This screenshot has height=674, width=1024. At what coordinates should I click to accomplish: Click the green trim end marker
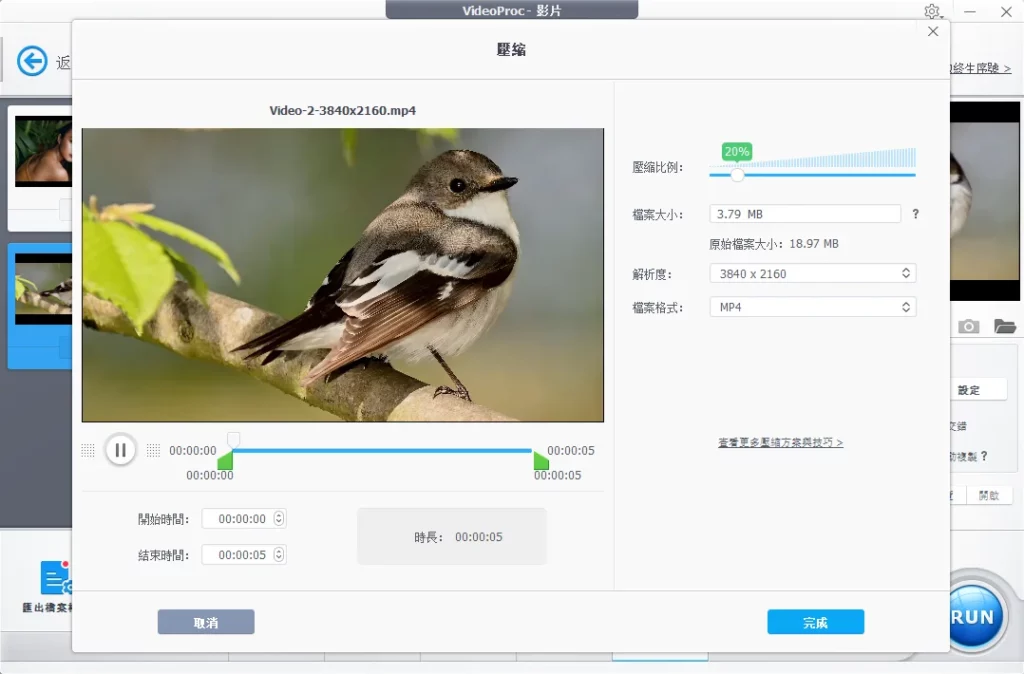click(x=541, y=461)
